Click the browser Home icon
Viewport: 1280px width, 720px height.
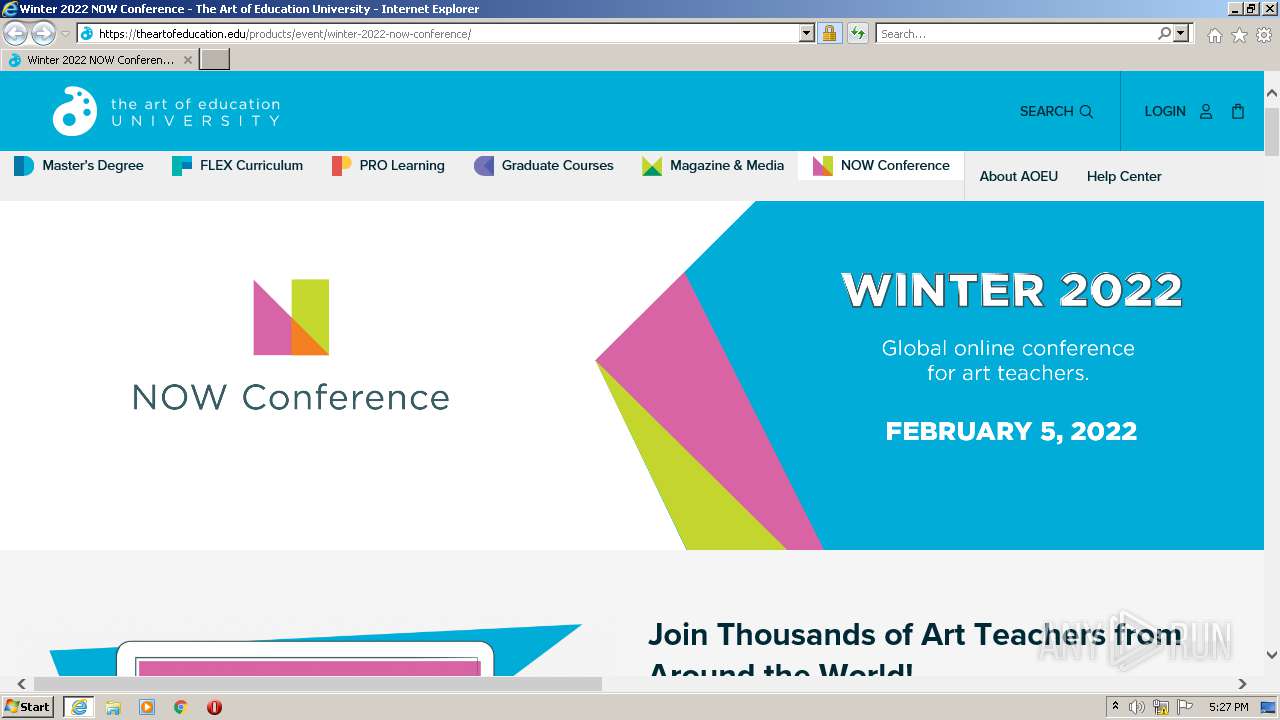(x=1214, y=35)
